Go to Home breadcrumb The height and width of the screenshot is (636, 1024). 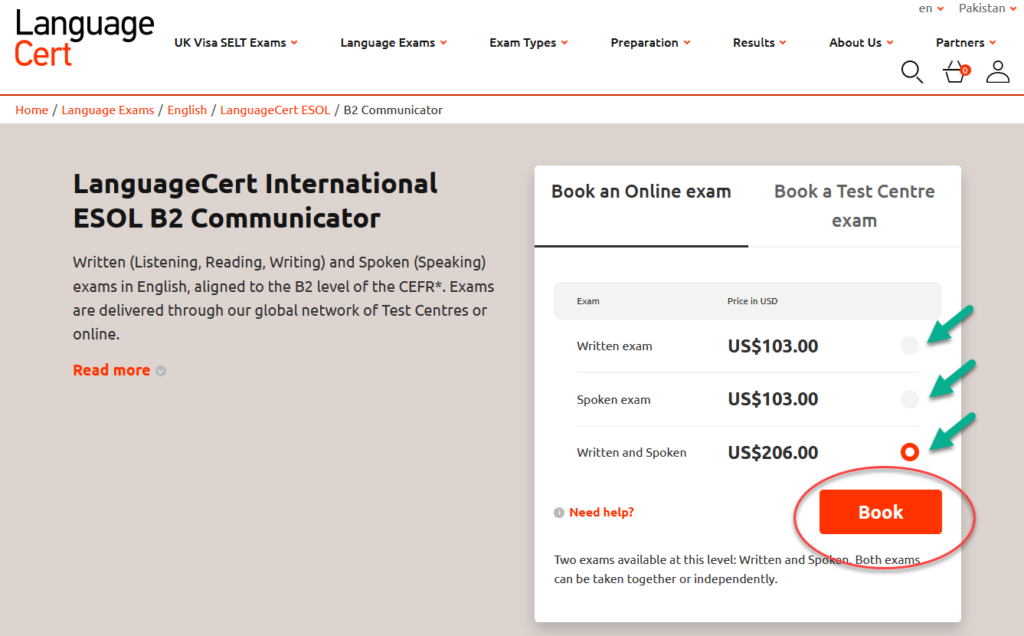coord(31,110)
